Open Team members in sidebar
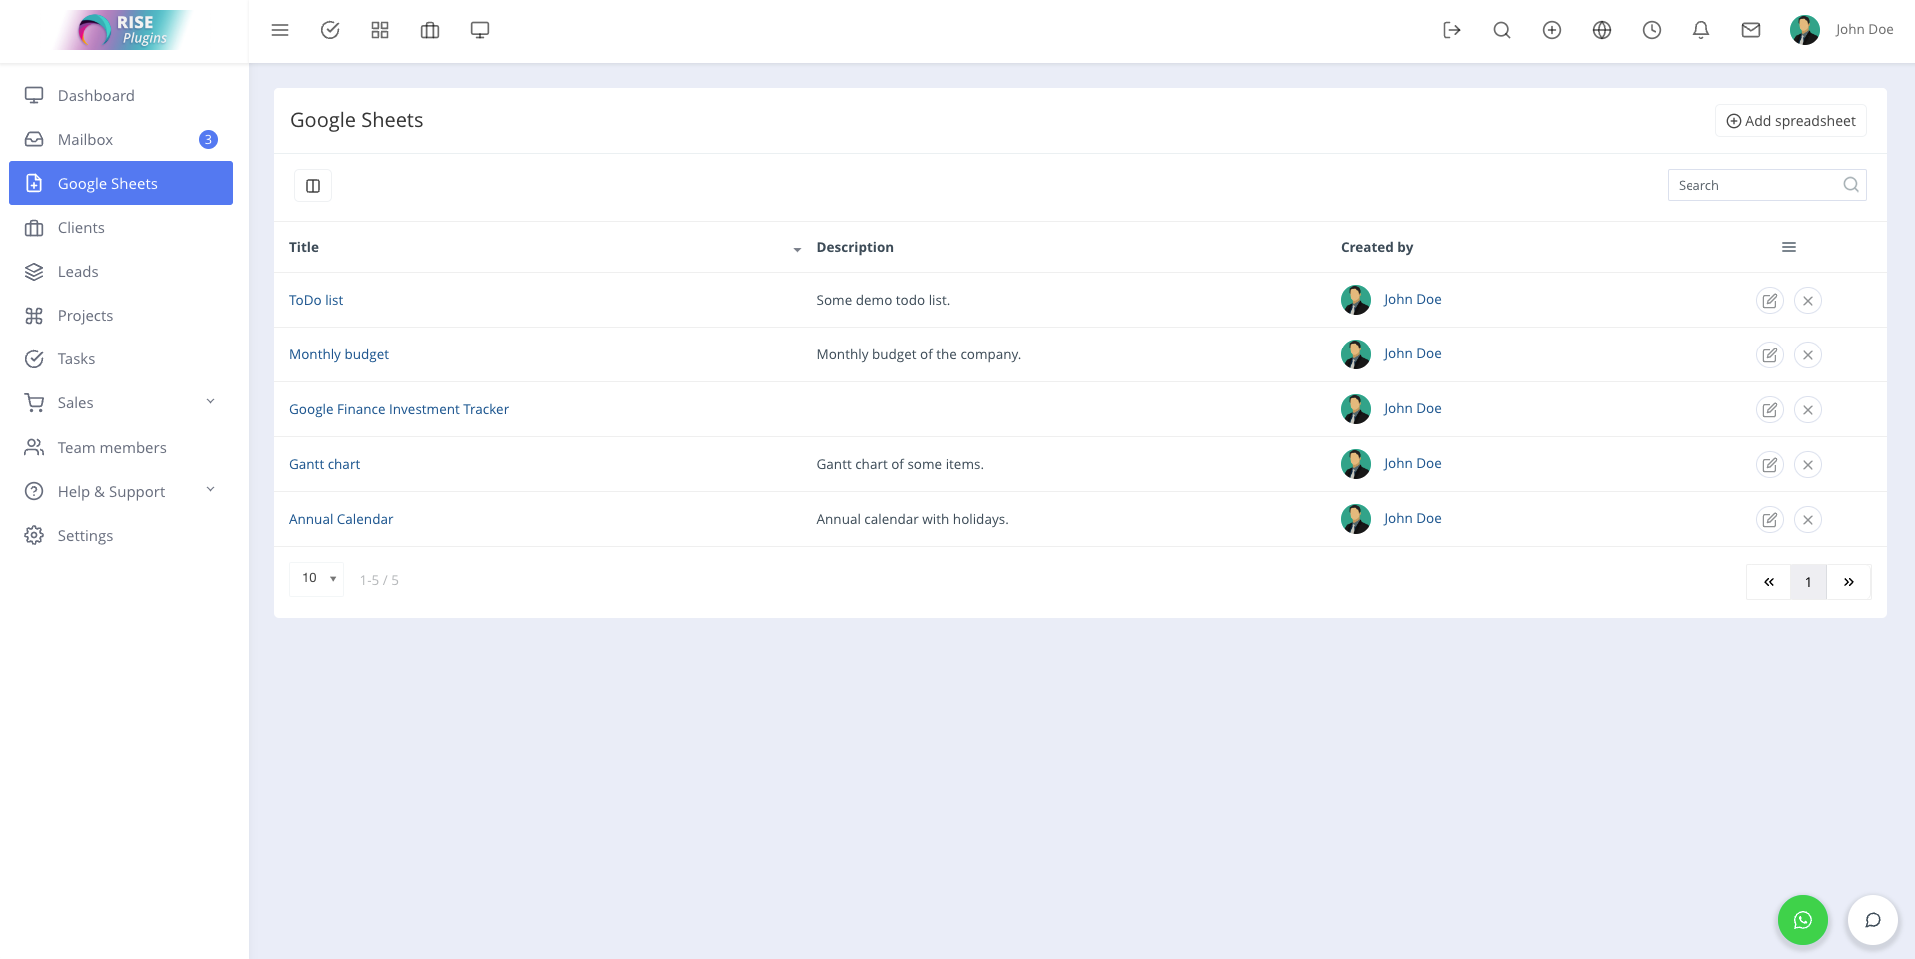This screenshot has width=1915, height=959. point(121,448)
